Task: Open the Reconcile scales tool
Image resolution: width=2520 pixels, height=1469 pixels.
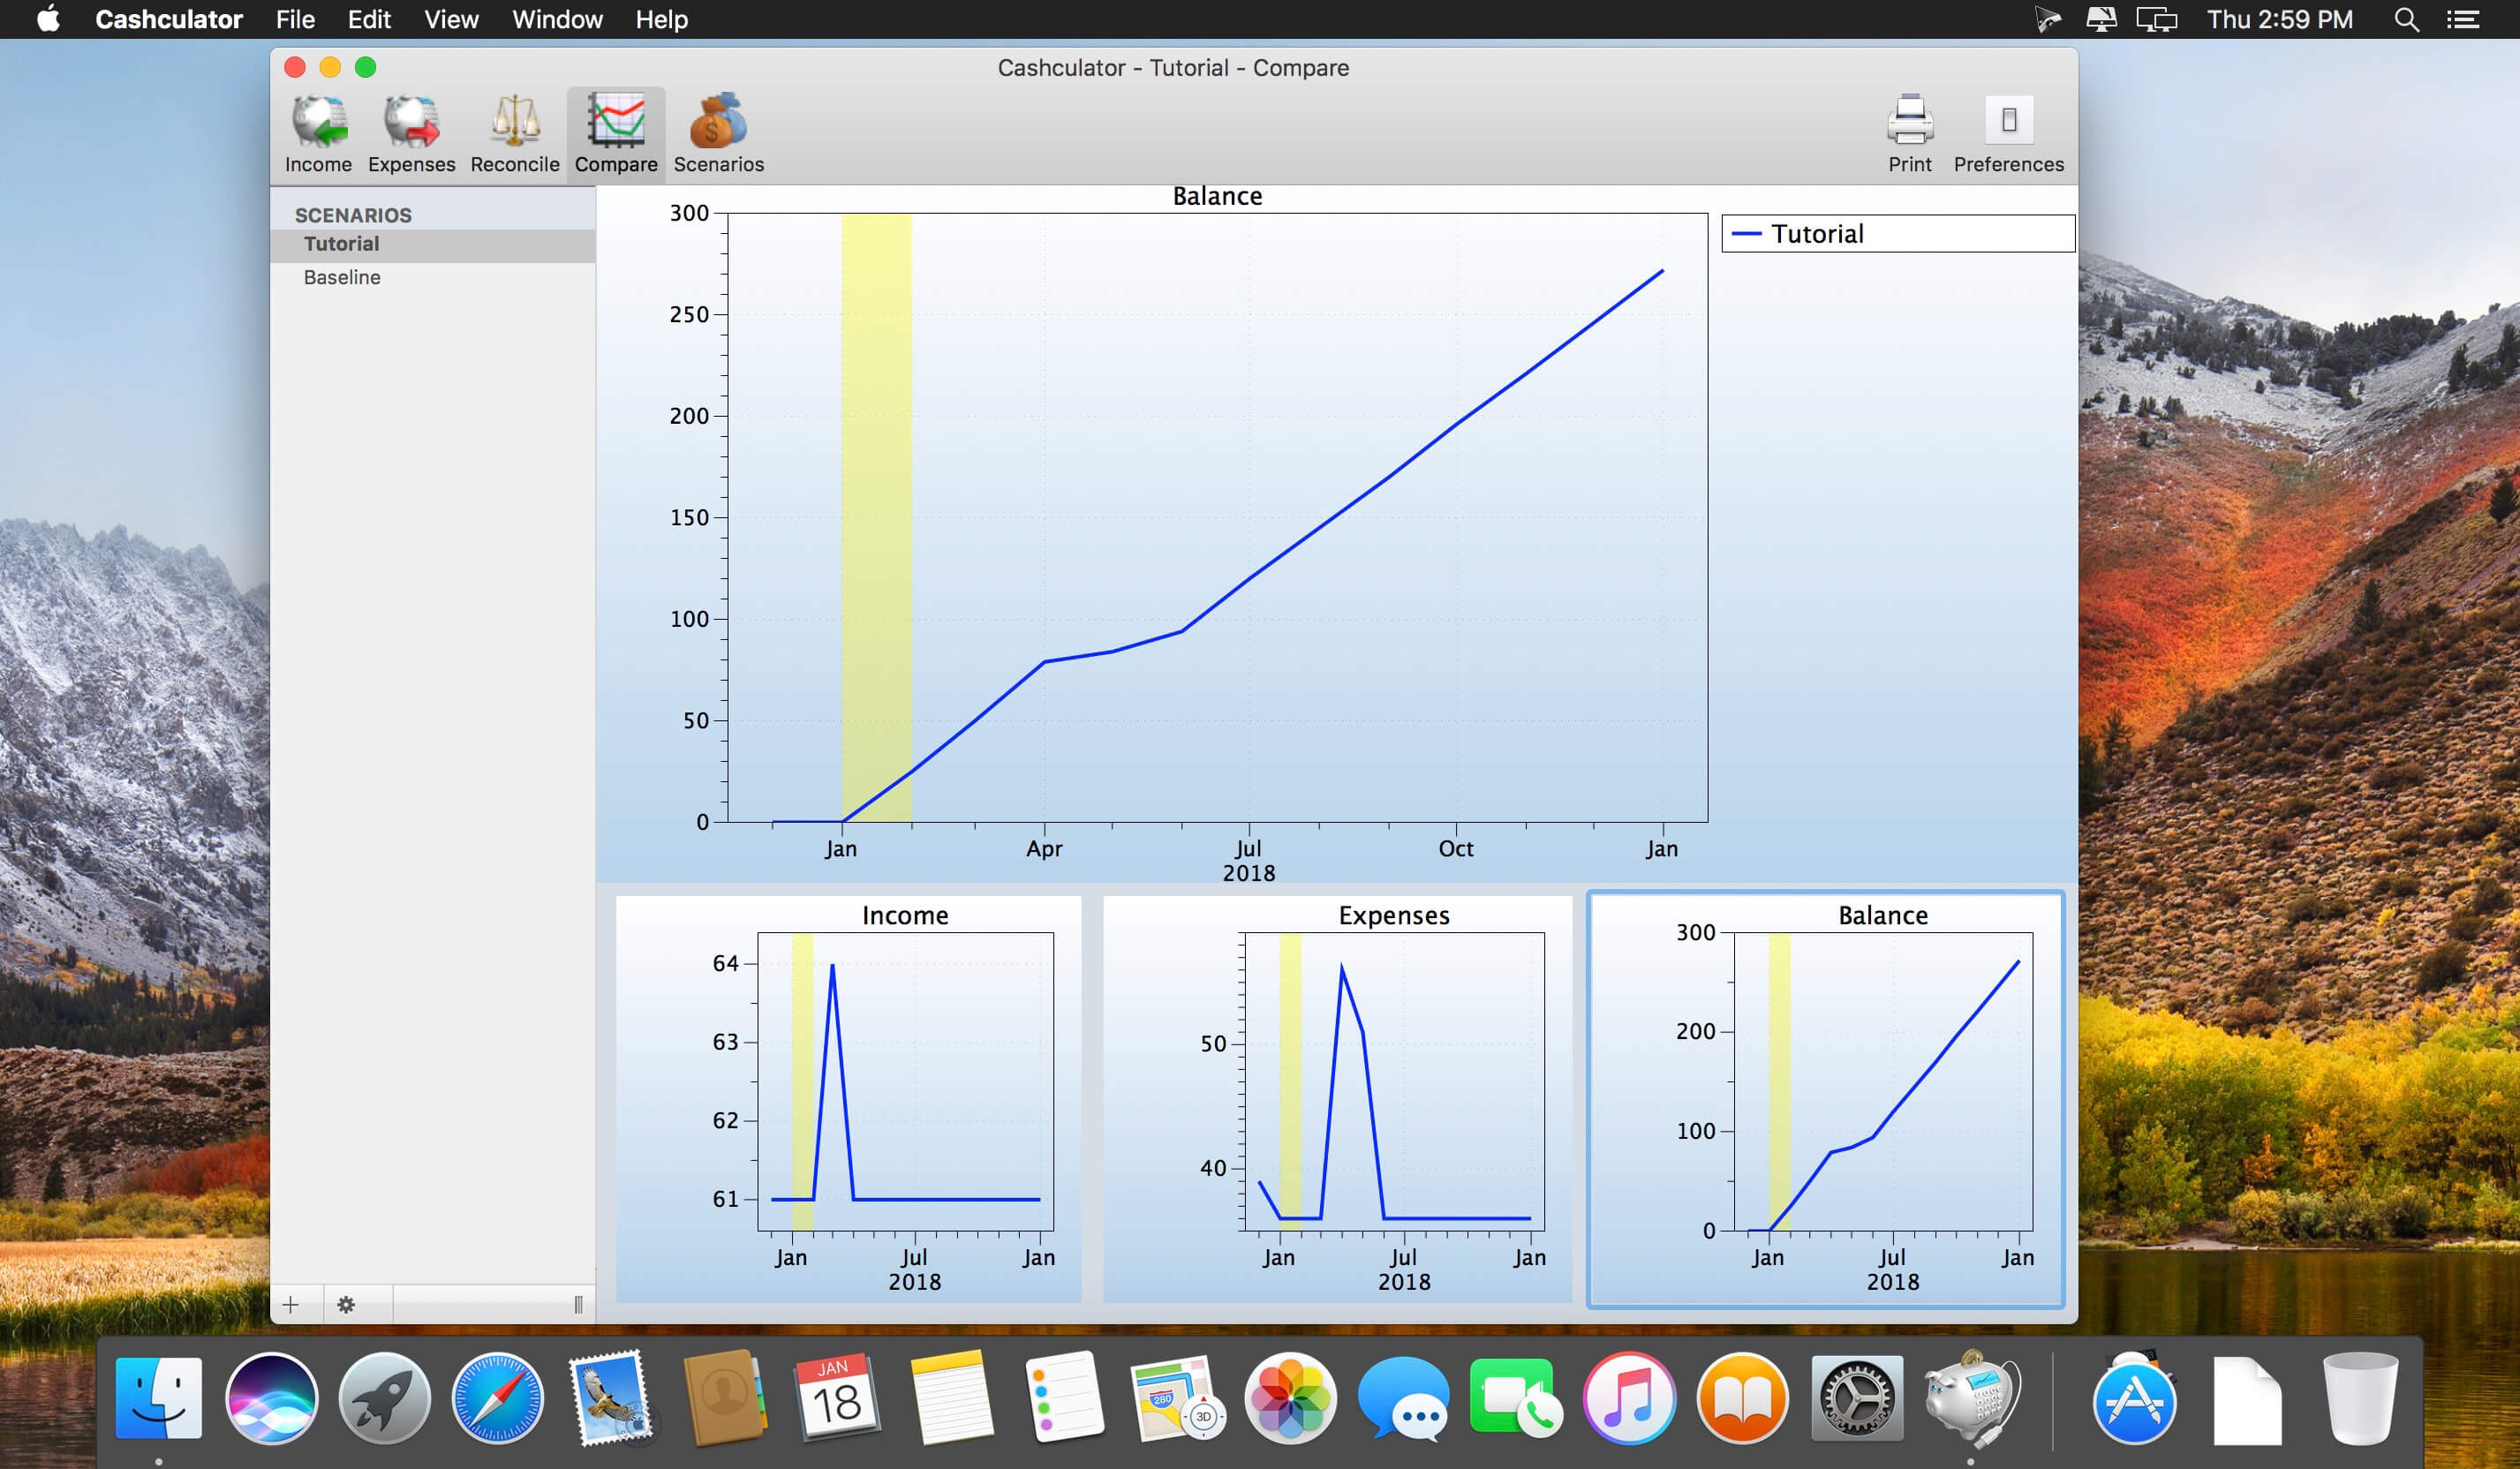Action: (x=514, y=134)
